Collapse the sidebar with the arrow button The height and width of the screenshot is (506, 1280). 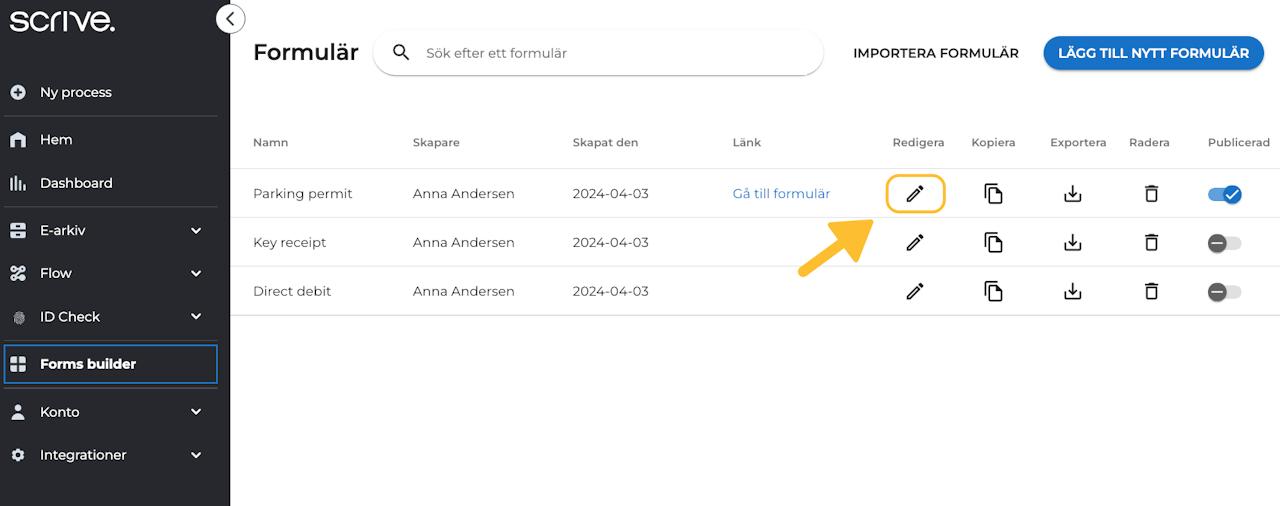230,18
